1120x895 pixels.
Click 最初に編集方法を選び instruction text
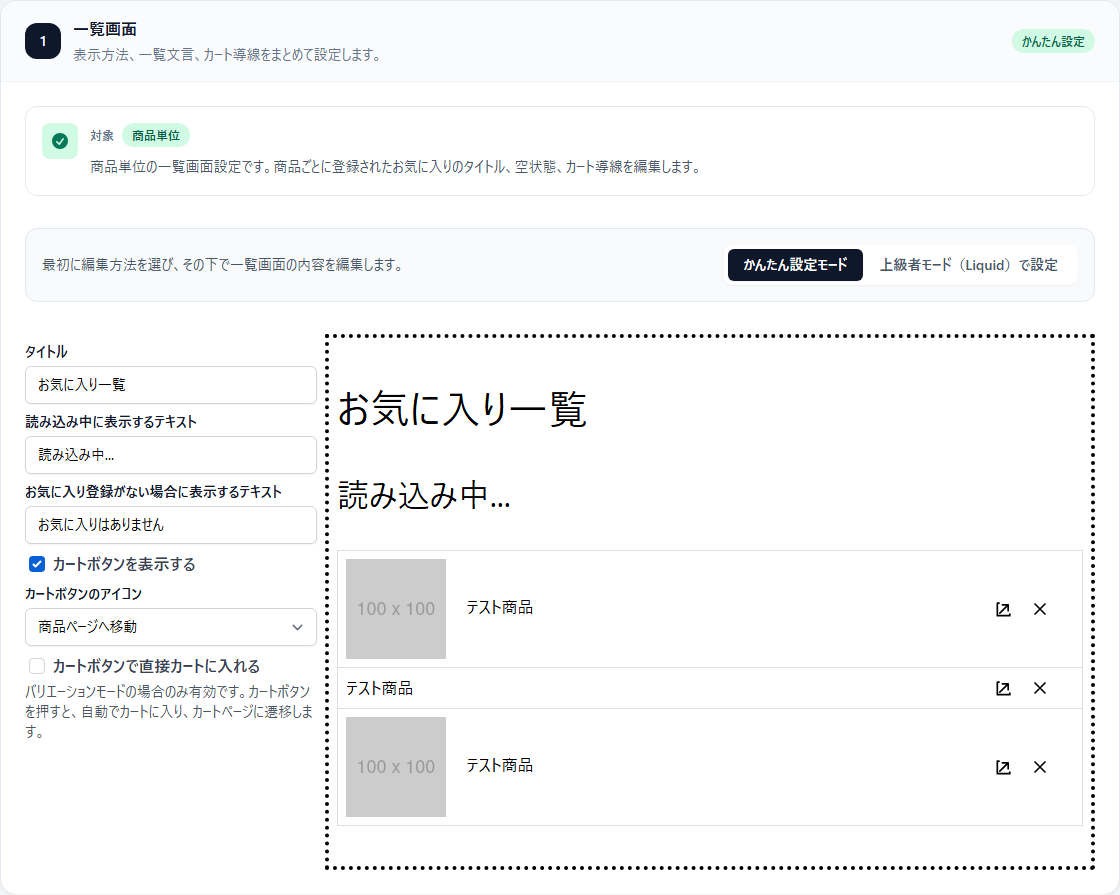[x=222, y=265]
